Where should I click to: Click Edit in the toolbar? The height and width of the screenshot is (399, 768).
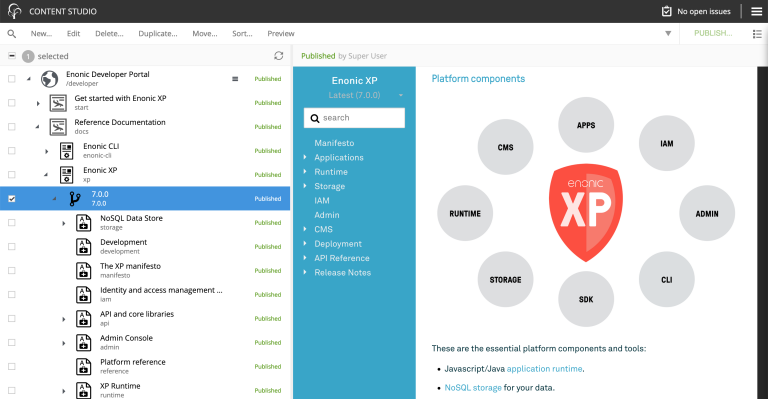coord(73,34)
